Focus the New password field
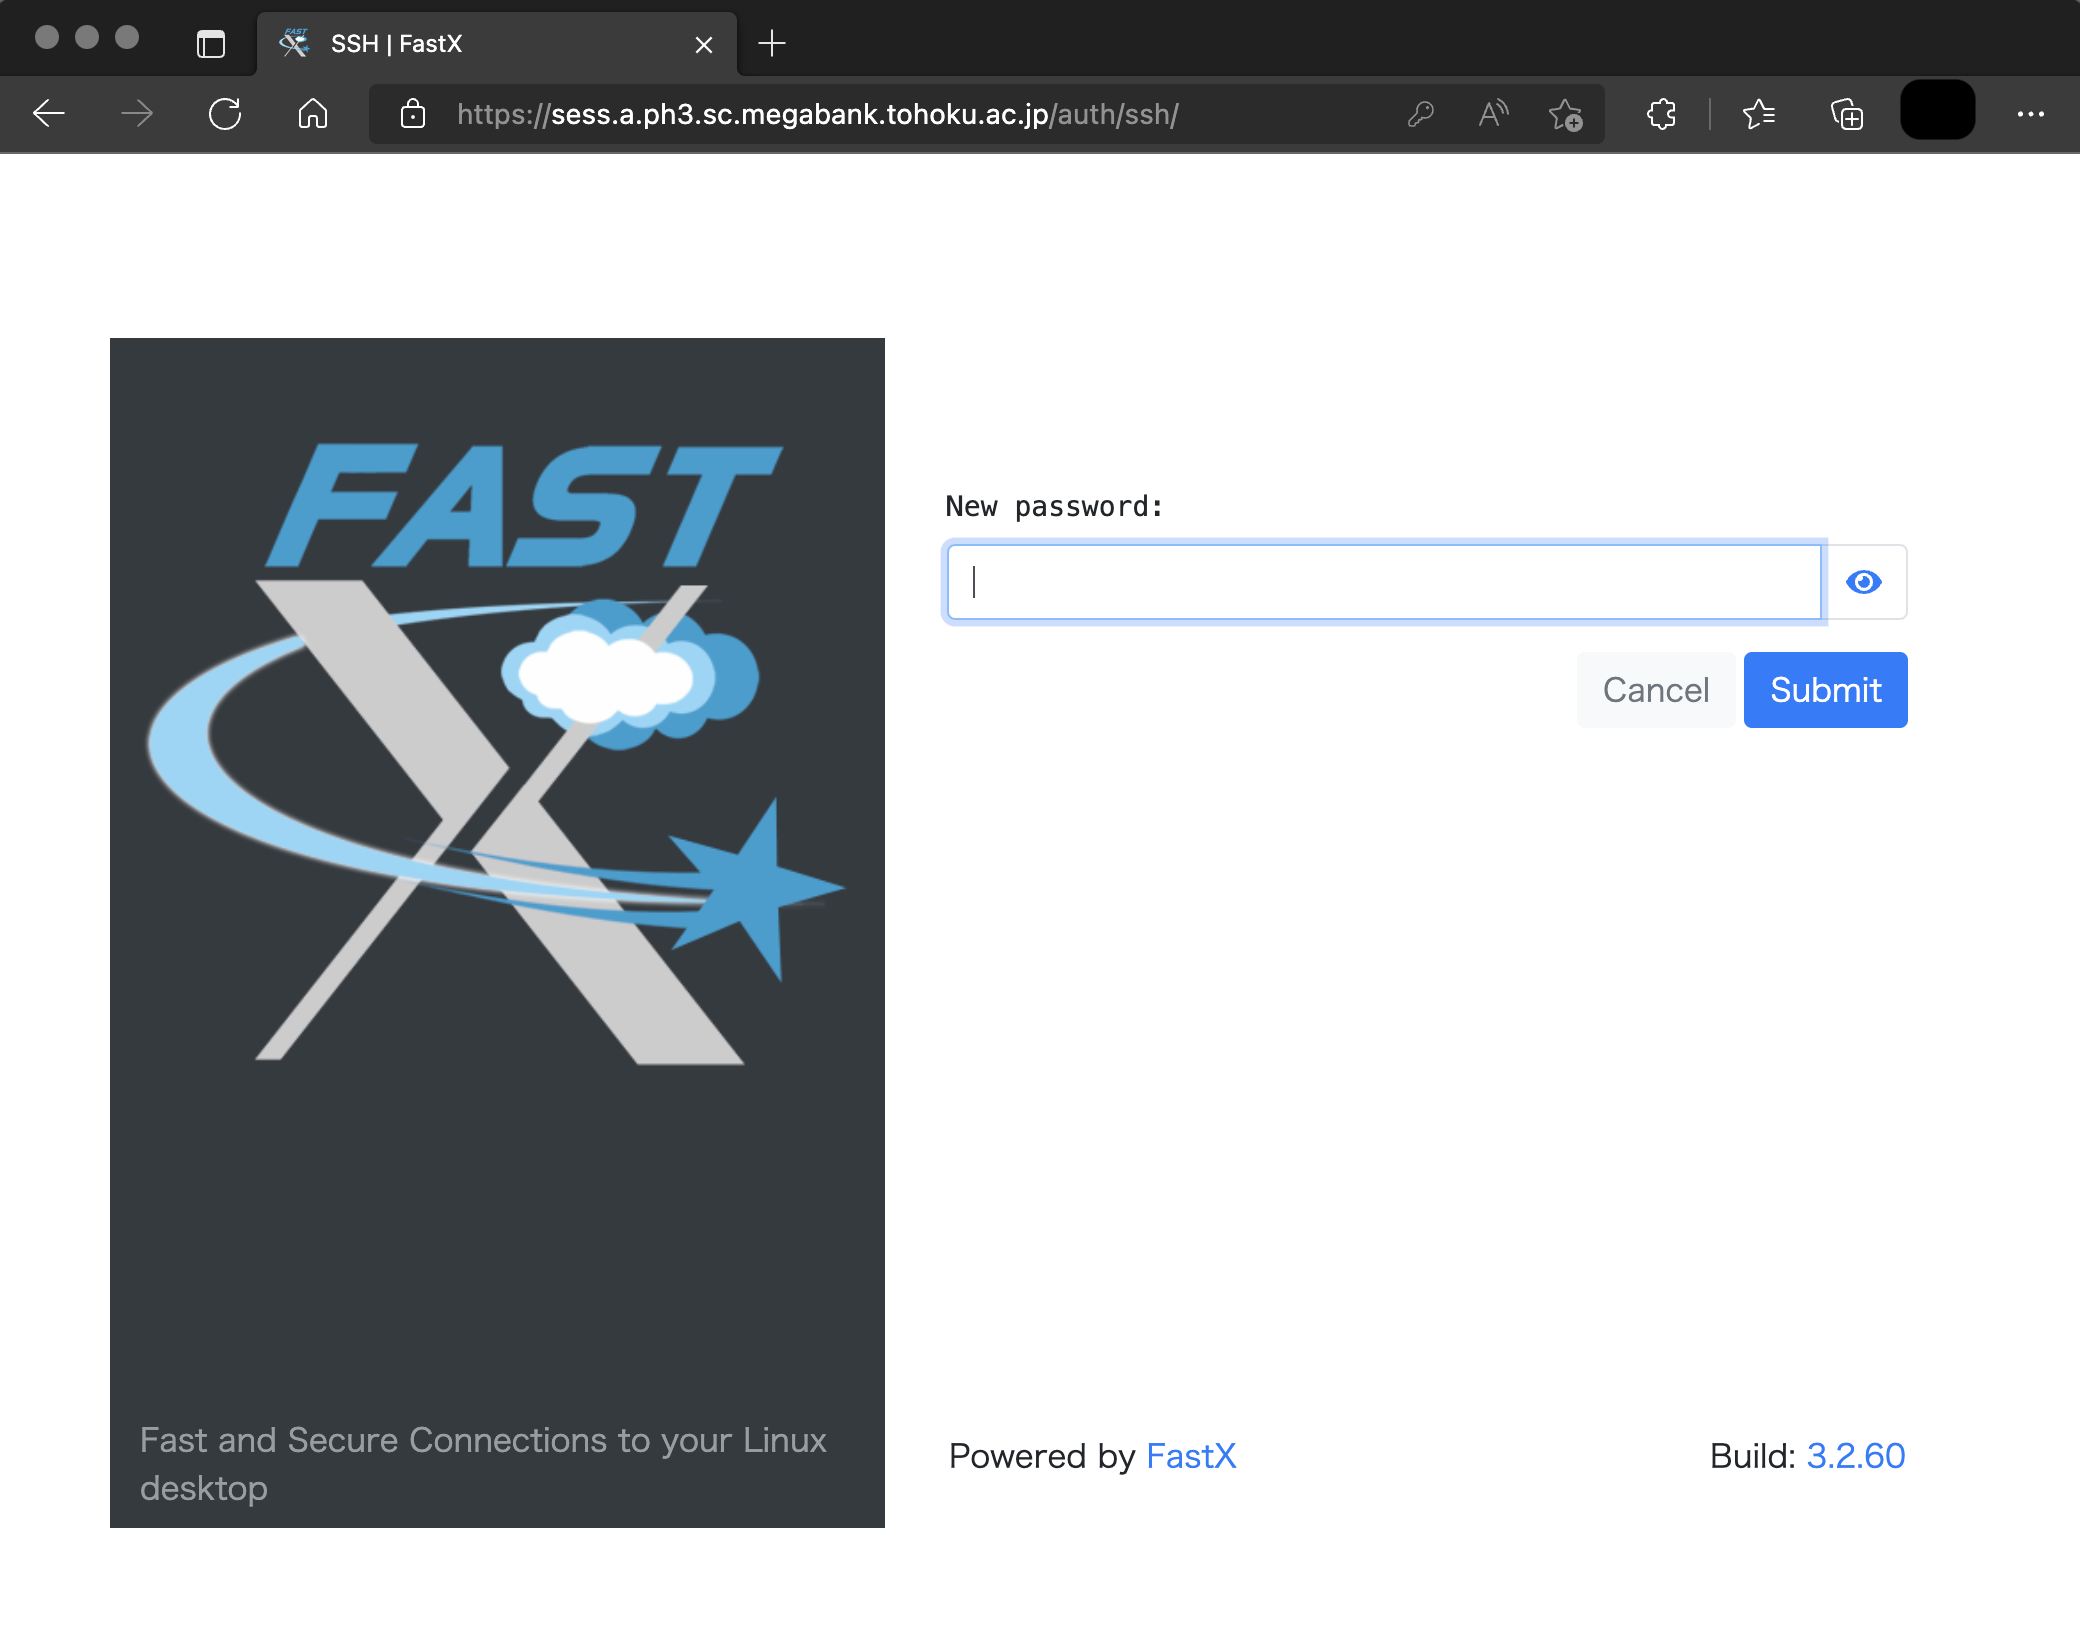The width and height of the screenshot is (2080, 1630). pos(1385,582)
